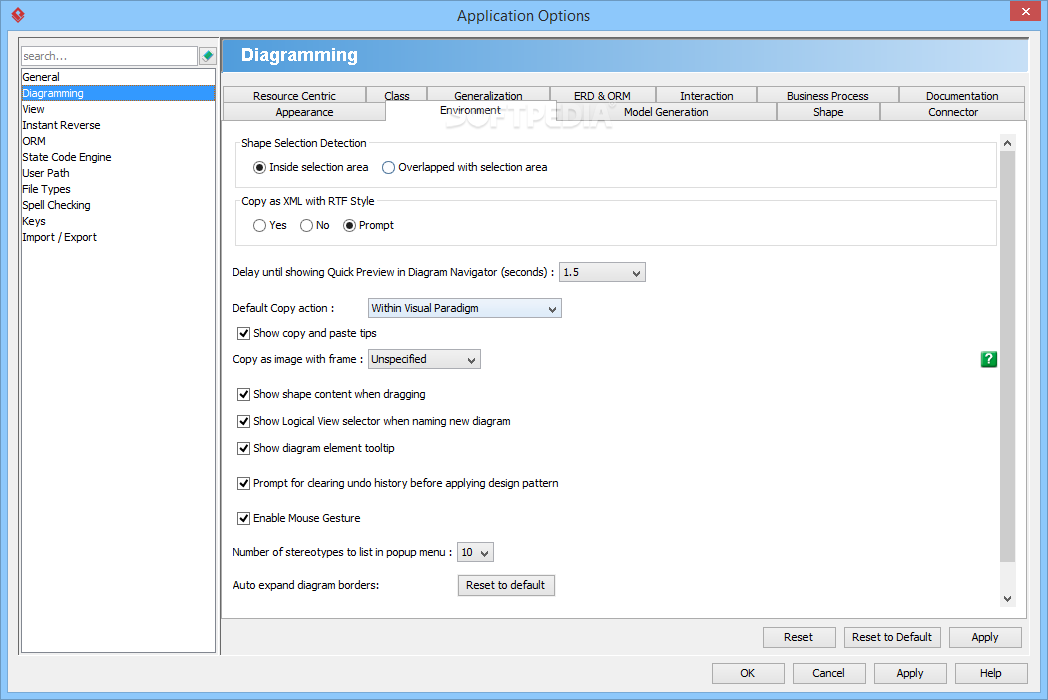Close the Application Options window

click(x=1025, y=11)
